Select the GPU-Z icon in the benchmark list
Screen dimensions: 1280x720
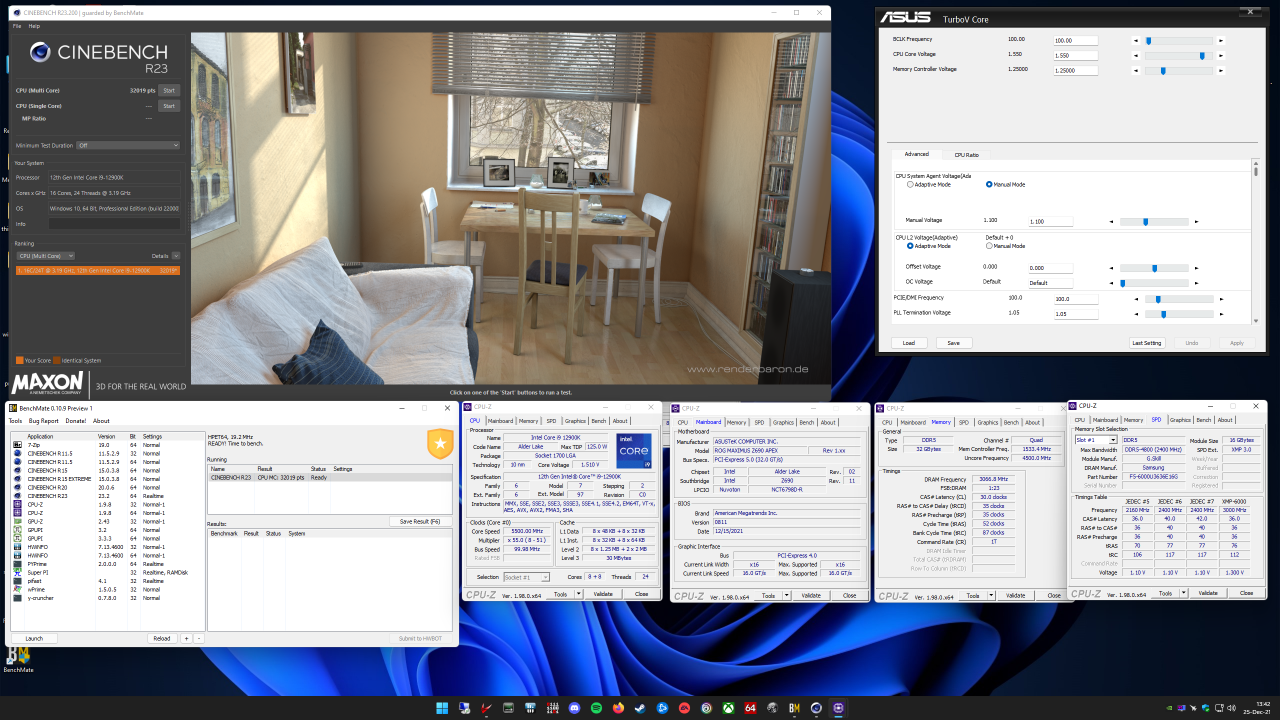point(18,521)
